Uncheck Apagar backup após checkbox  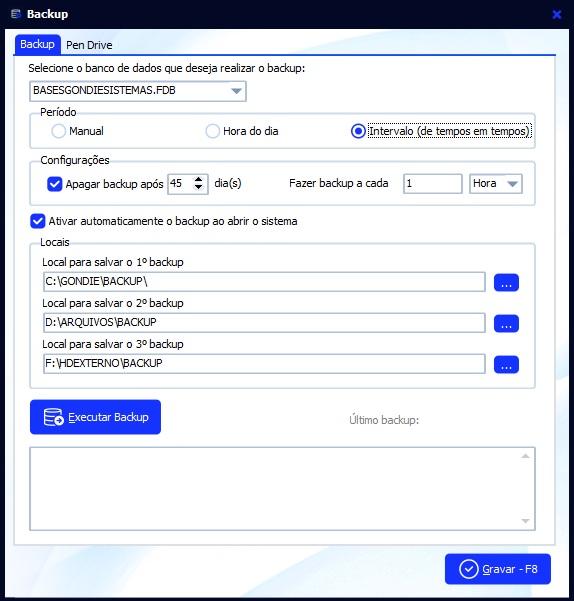tap(54, 184)
